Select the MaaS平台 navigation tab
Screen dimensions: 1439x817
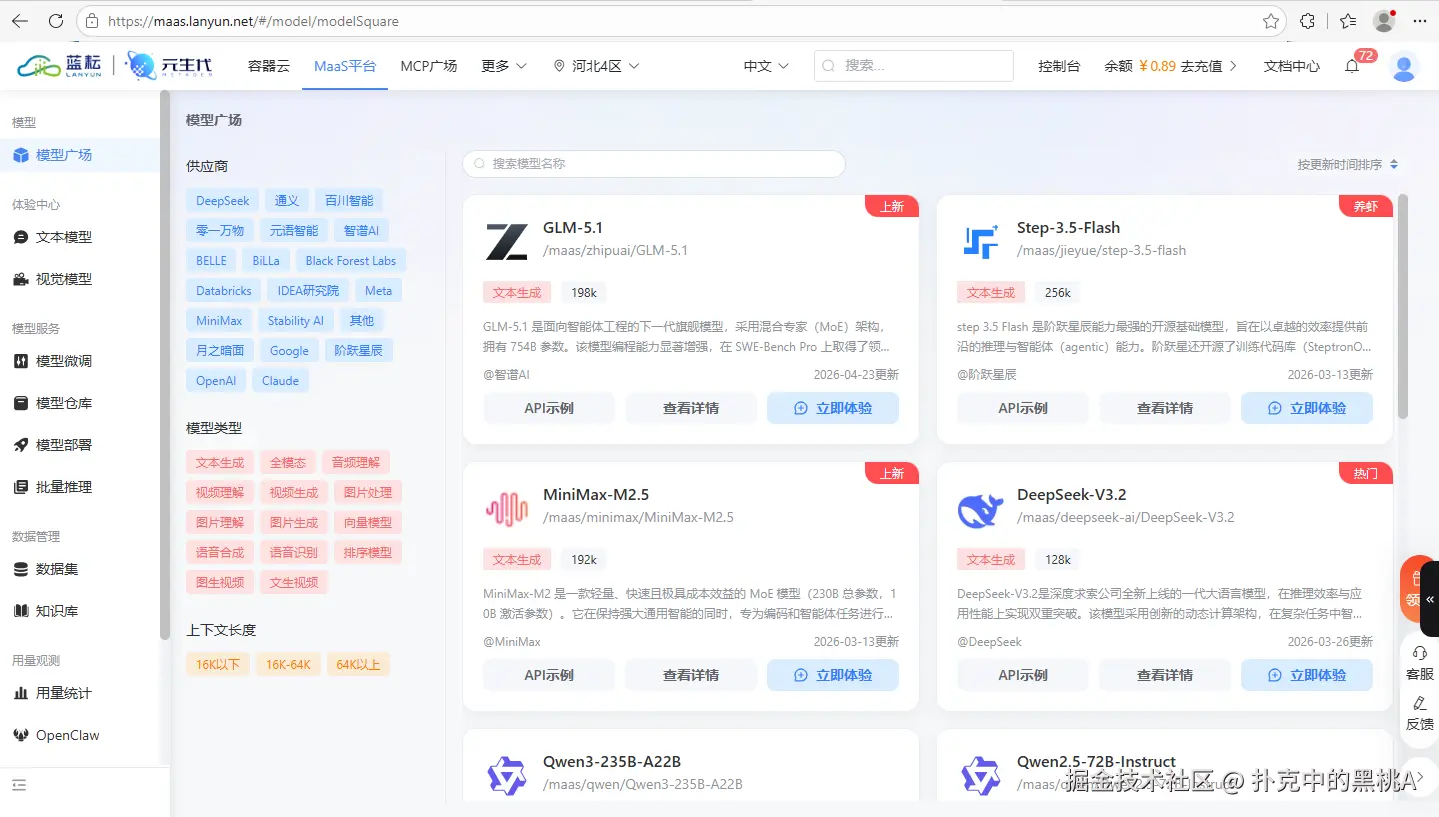coord(345,66)
